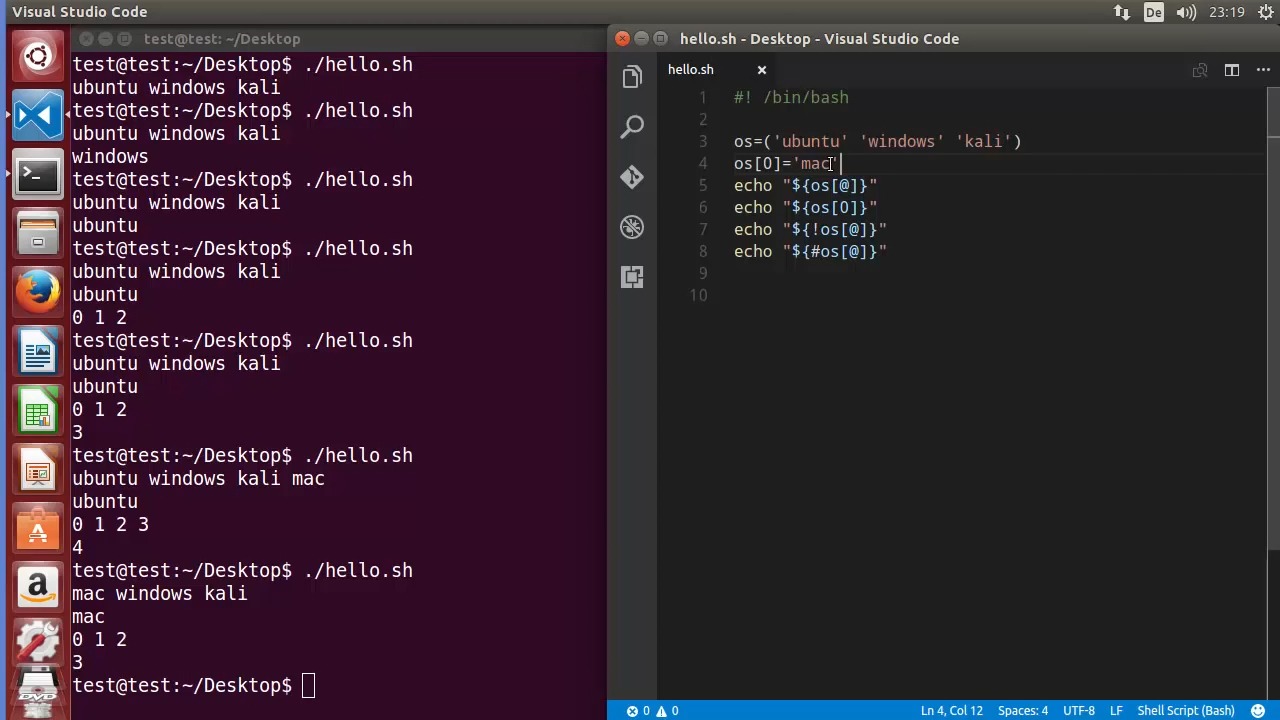Click line os[0]='mac' in editor
The image size is (1280, 720).
pyautogui.click(x=788, y=164)
